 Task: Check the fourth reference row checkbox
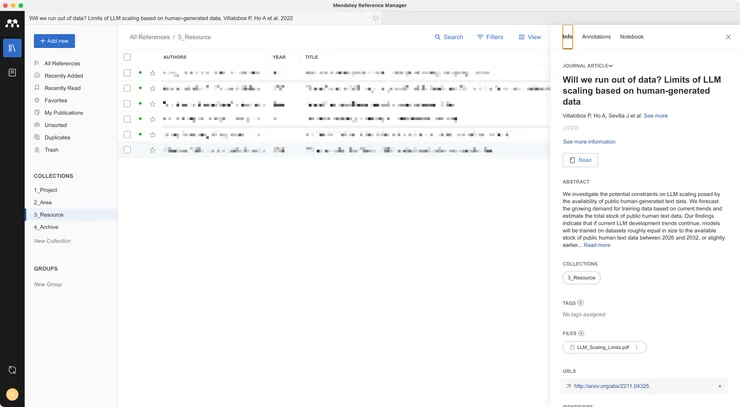point(127,119)
